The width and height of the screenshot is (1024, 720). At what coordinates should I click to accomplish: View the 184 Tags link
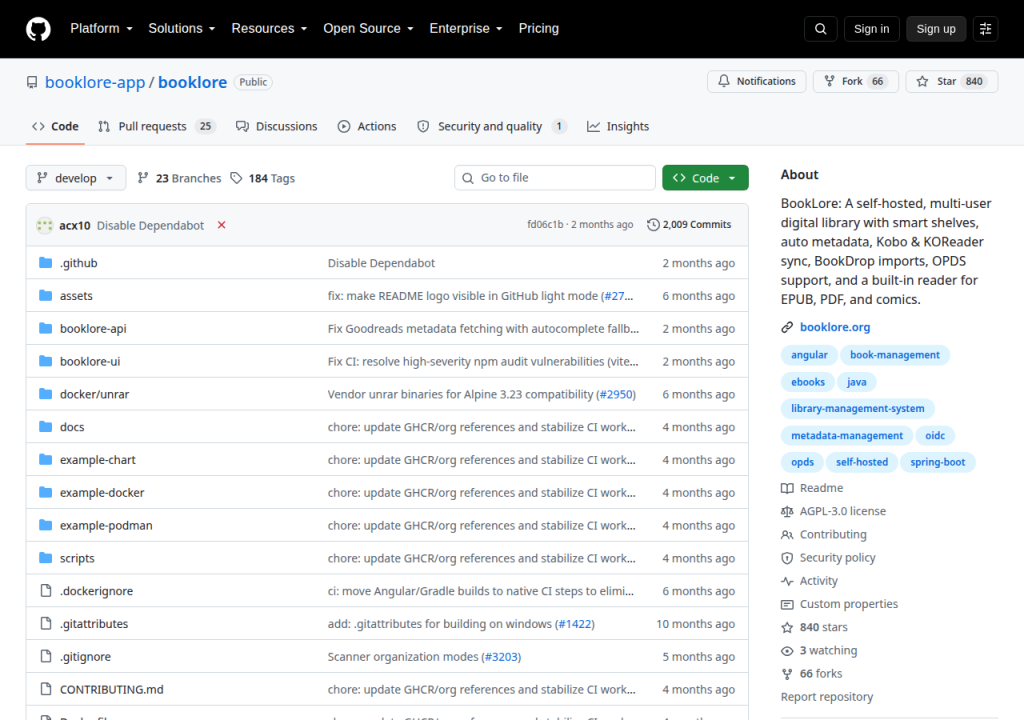coord(263,178)
